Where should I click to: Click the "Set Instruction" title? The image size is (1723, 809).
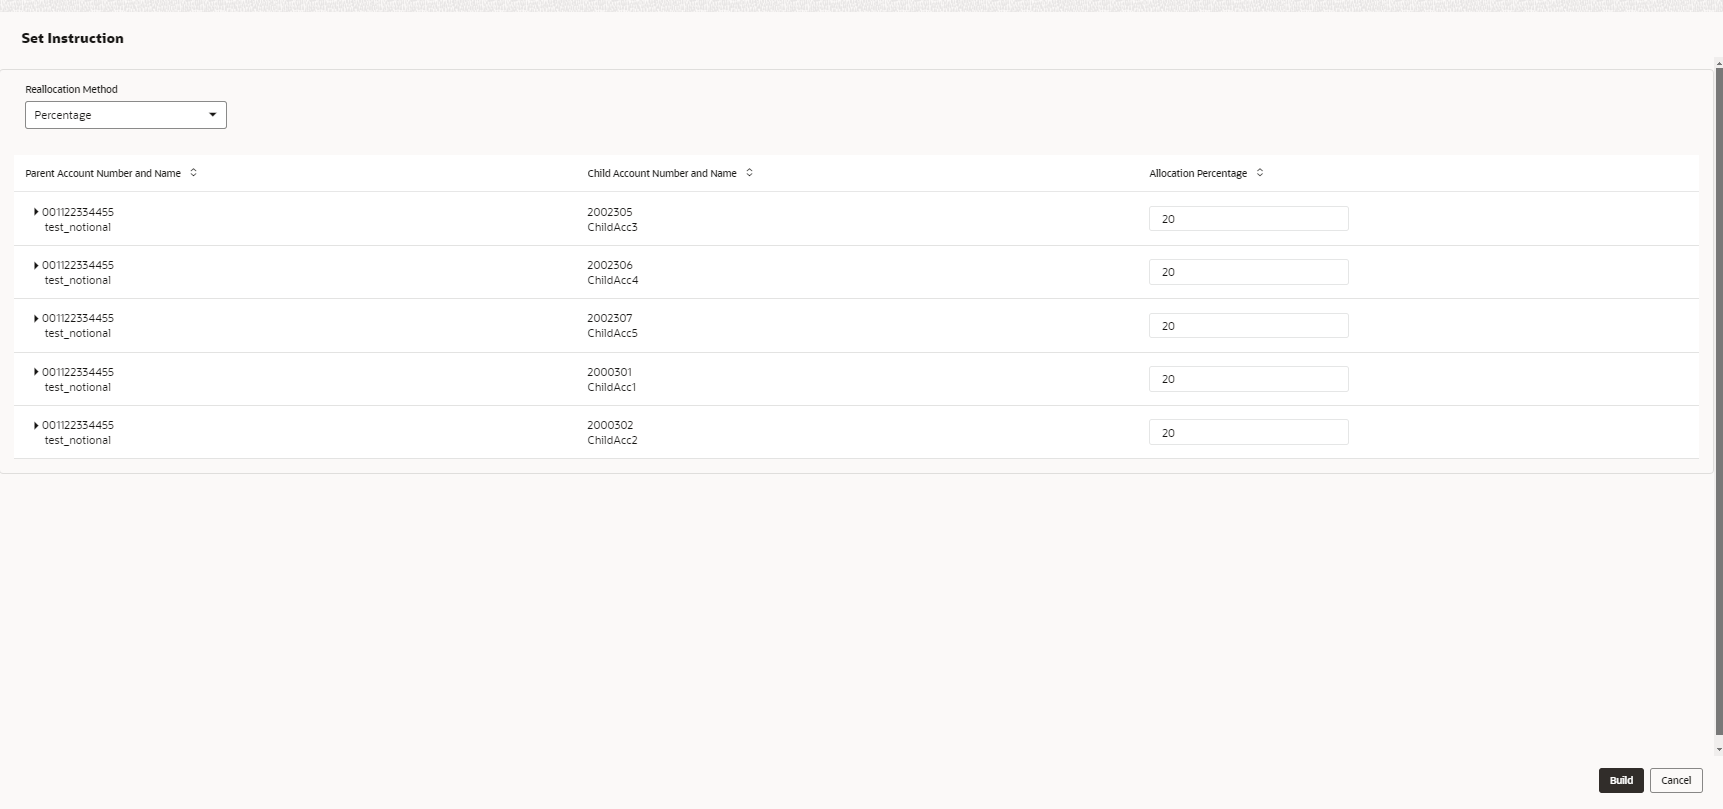(72, 38)
